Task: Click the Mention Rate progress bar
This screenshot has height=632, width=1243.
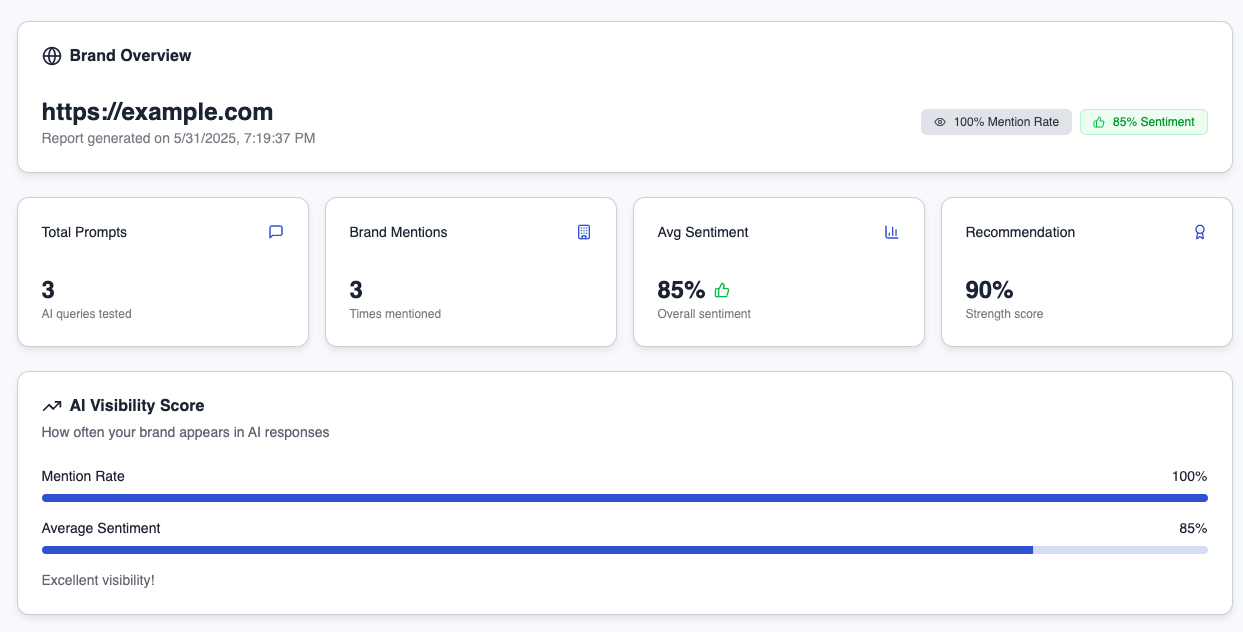Action: click(x=624, y=498)
